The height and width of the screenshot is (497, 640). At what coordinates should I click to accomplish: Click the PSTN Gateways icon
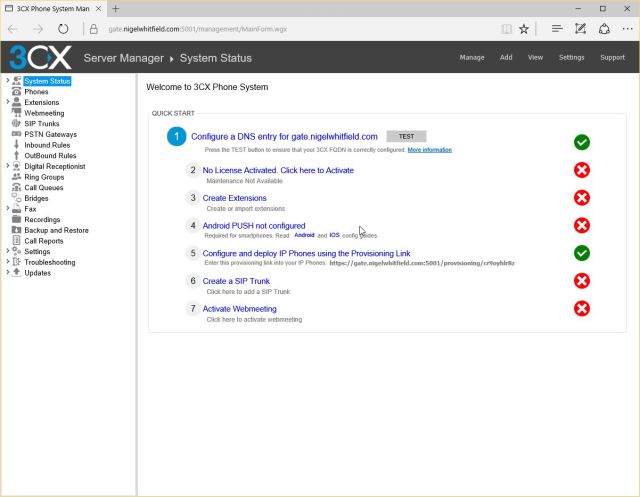pos(16,134)
